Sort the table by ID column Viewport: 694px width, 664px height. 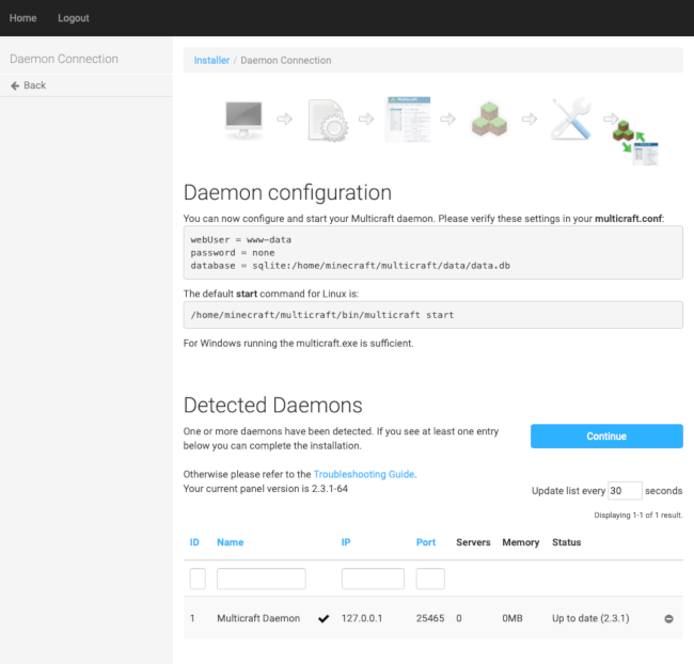click(195, 542)
